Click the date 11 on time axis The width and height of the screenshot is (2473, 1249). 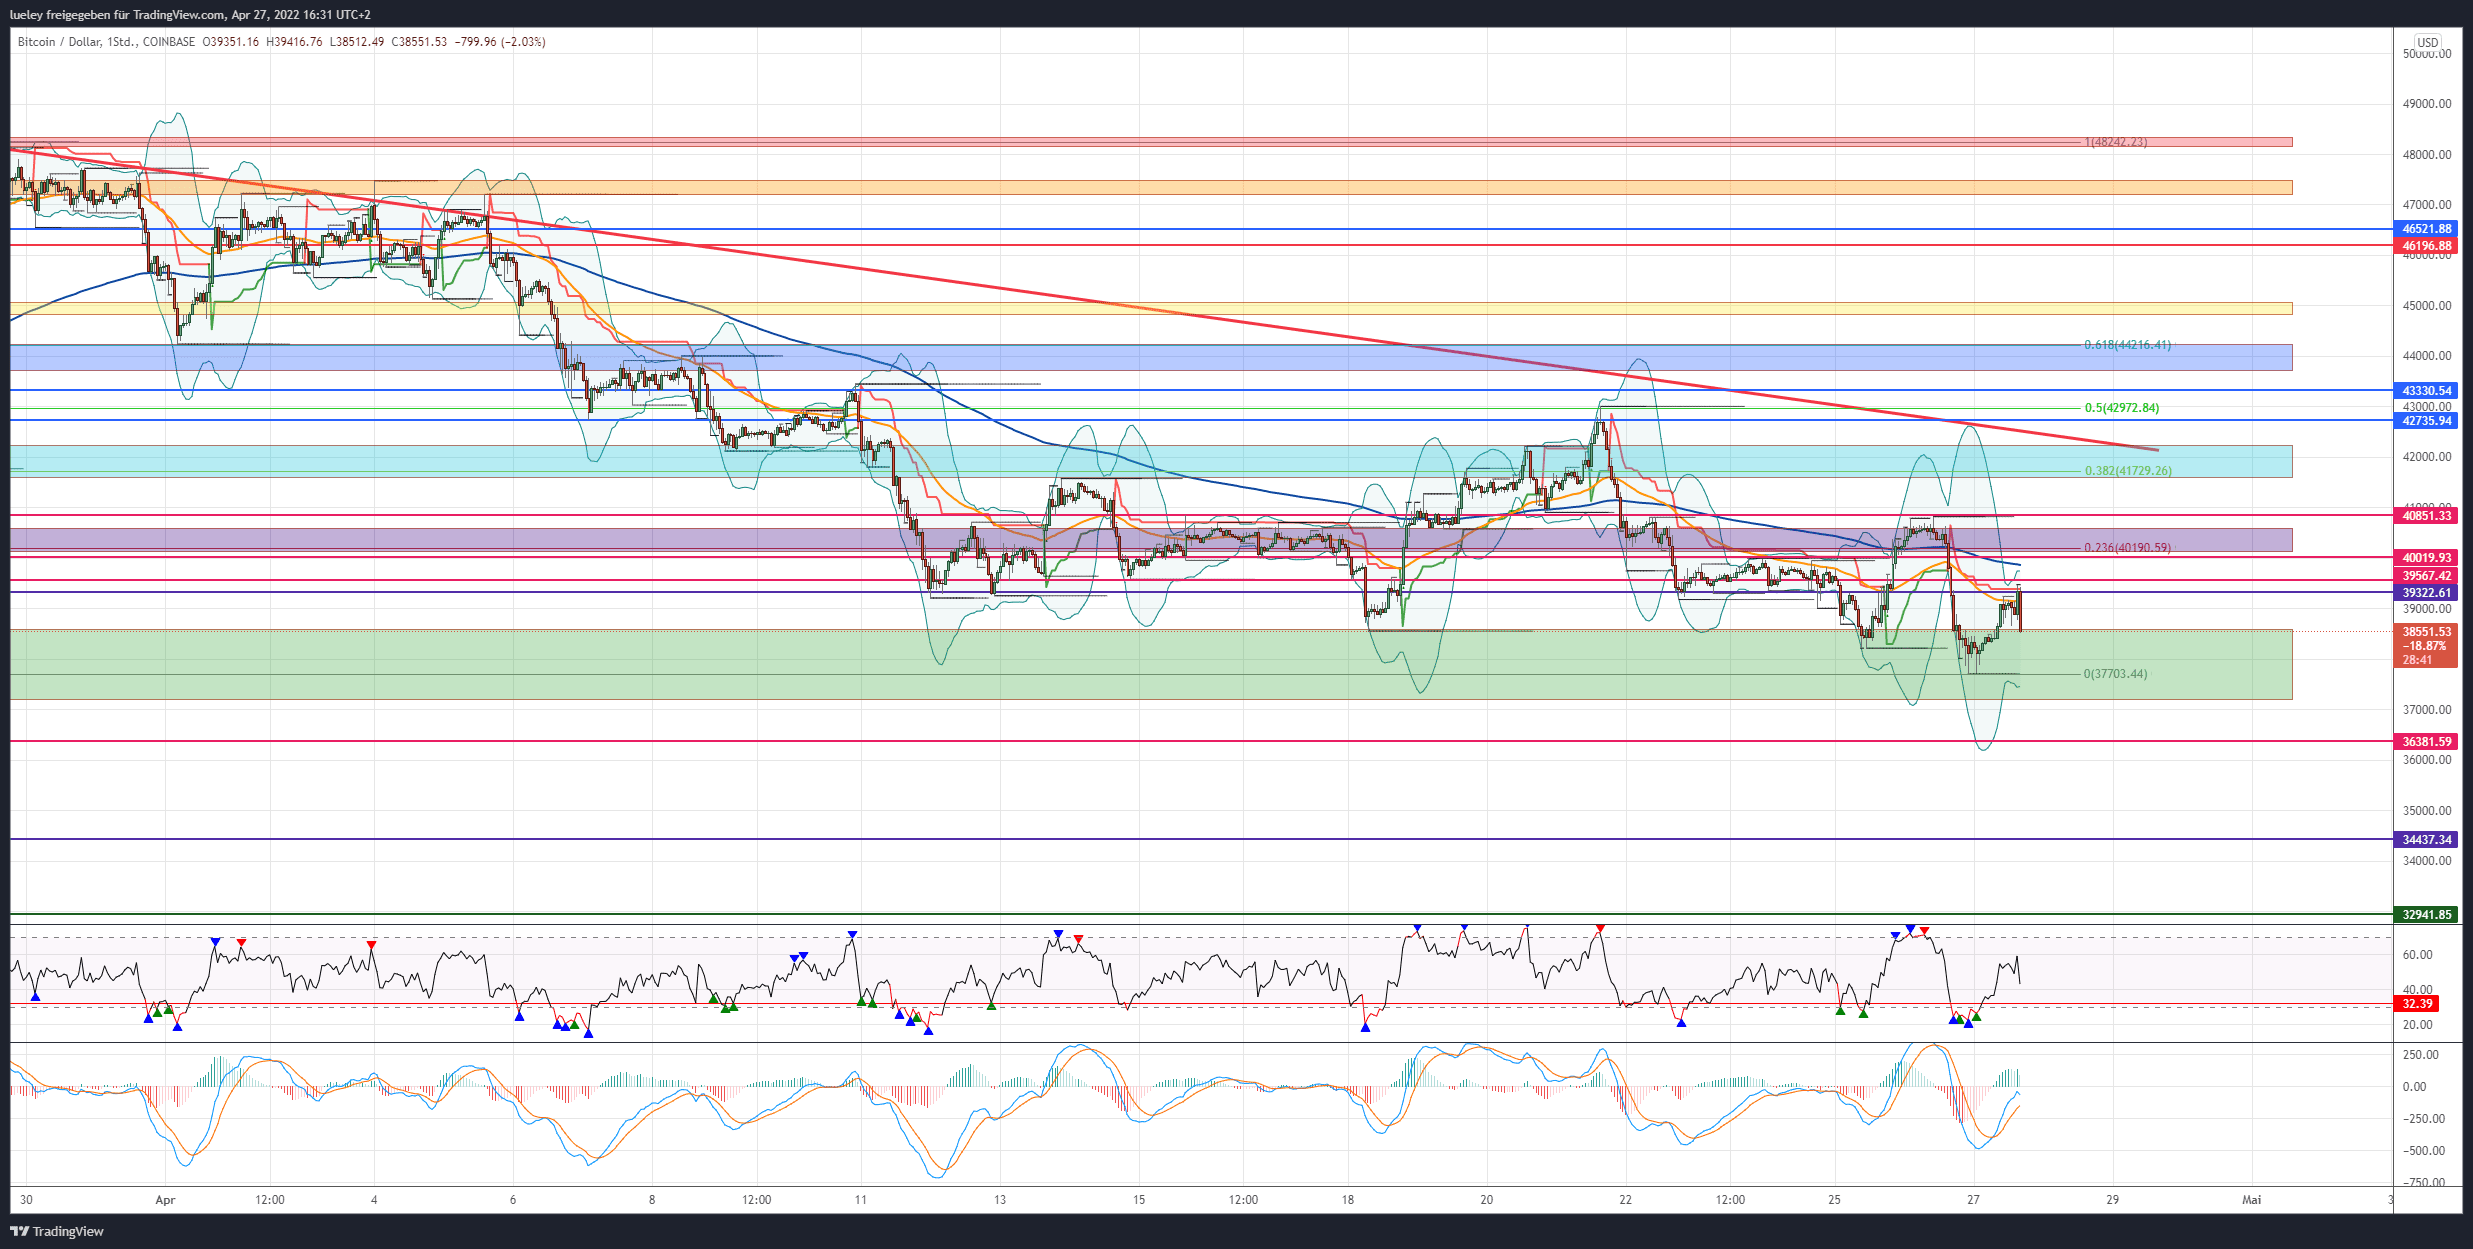(x=860, y=1200)
